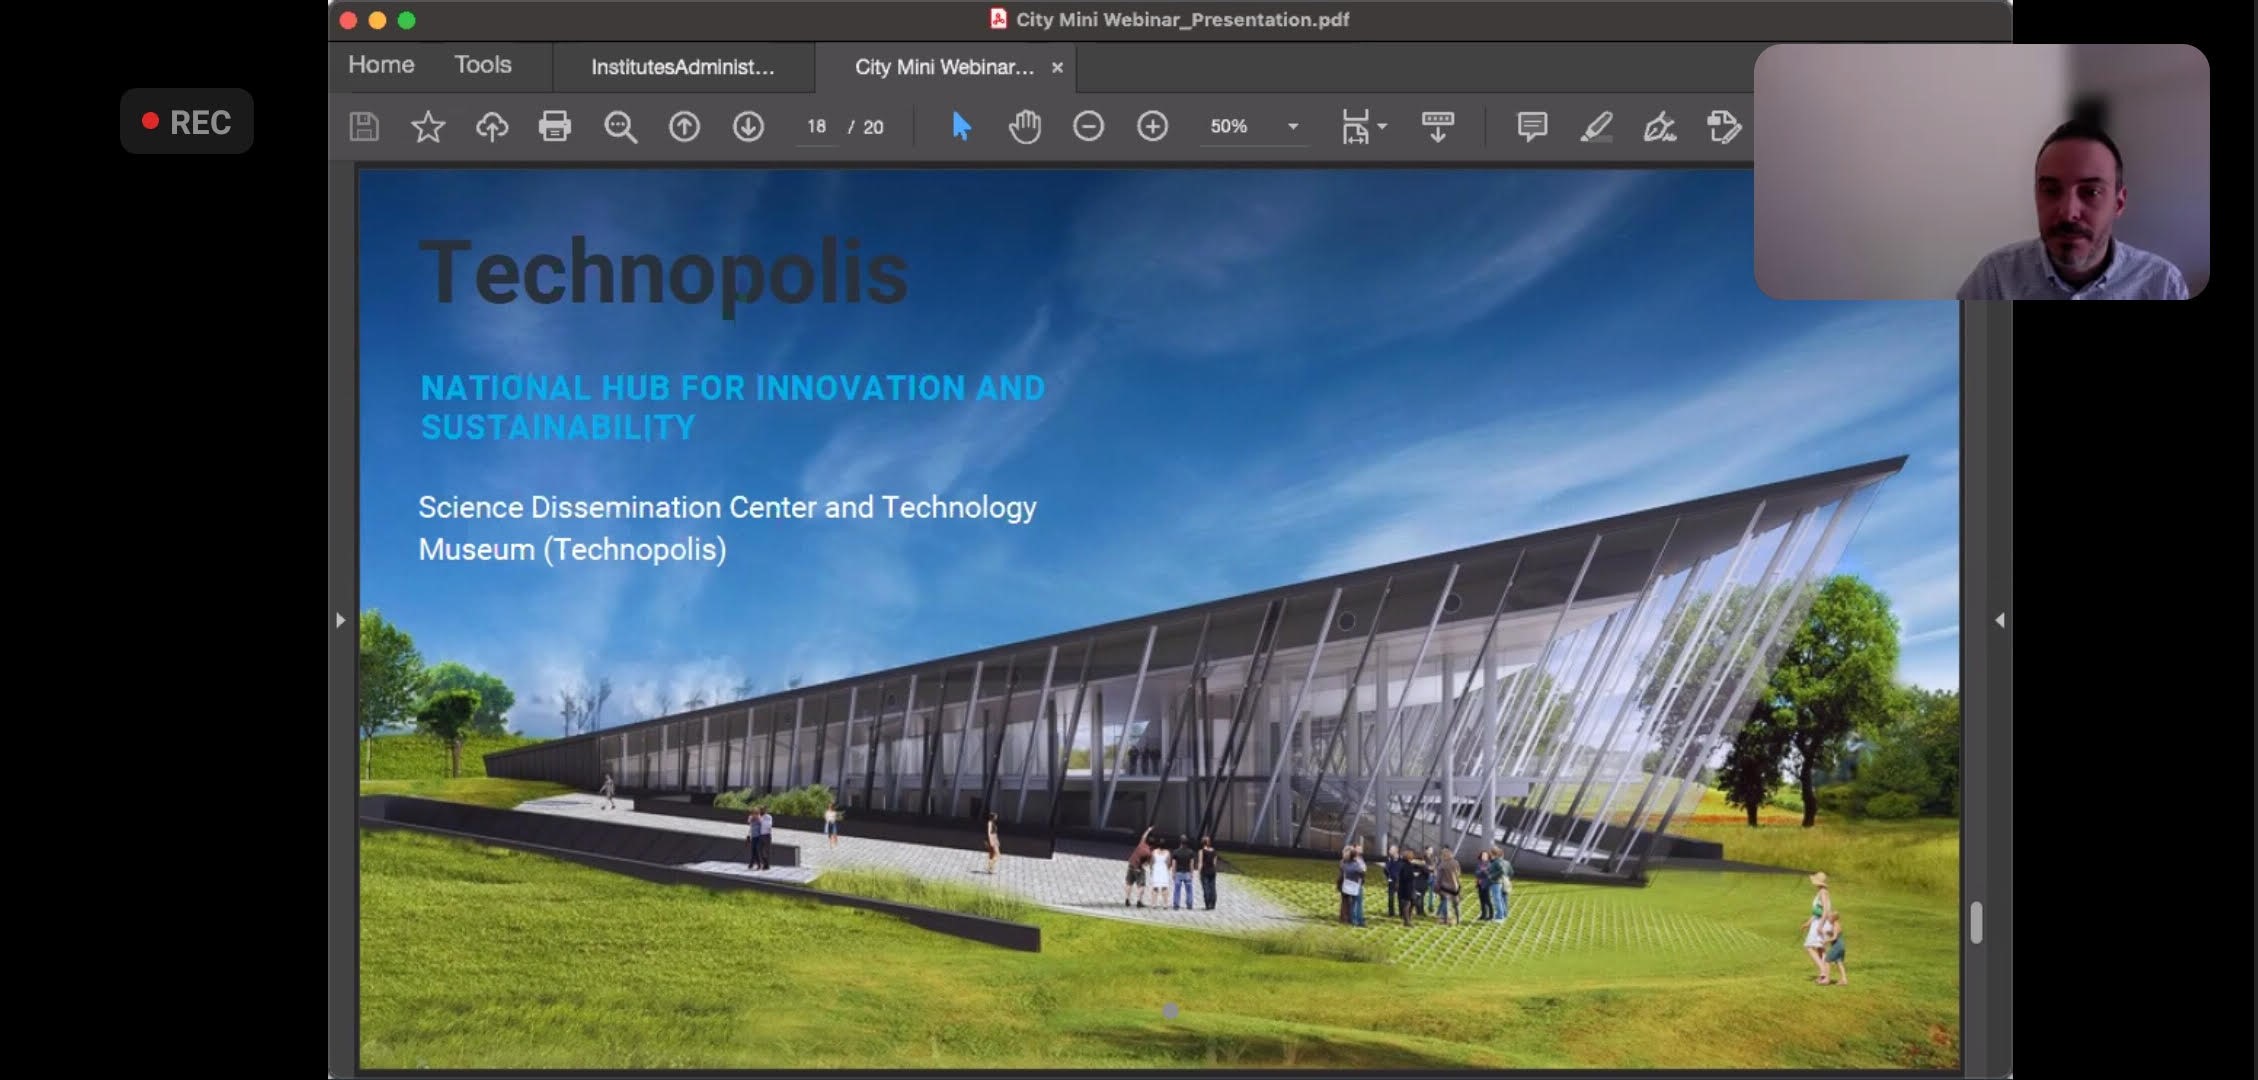The image size is (2258, 1080).
Task: Switch to the InstitutesAdminist... tab
Action: (682, 67)
